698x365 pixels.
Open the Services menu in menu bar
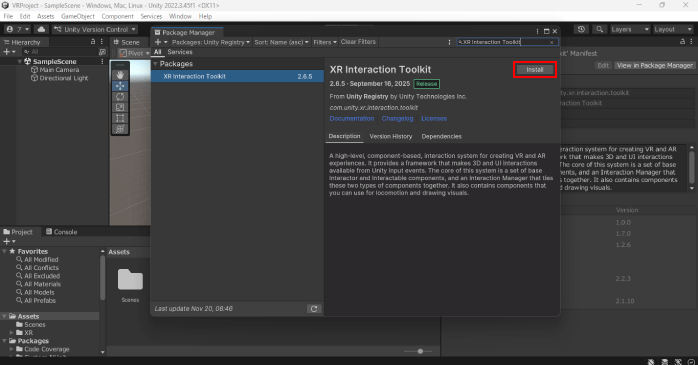(x=151, y=16)
